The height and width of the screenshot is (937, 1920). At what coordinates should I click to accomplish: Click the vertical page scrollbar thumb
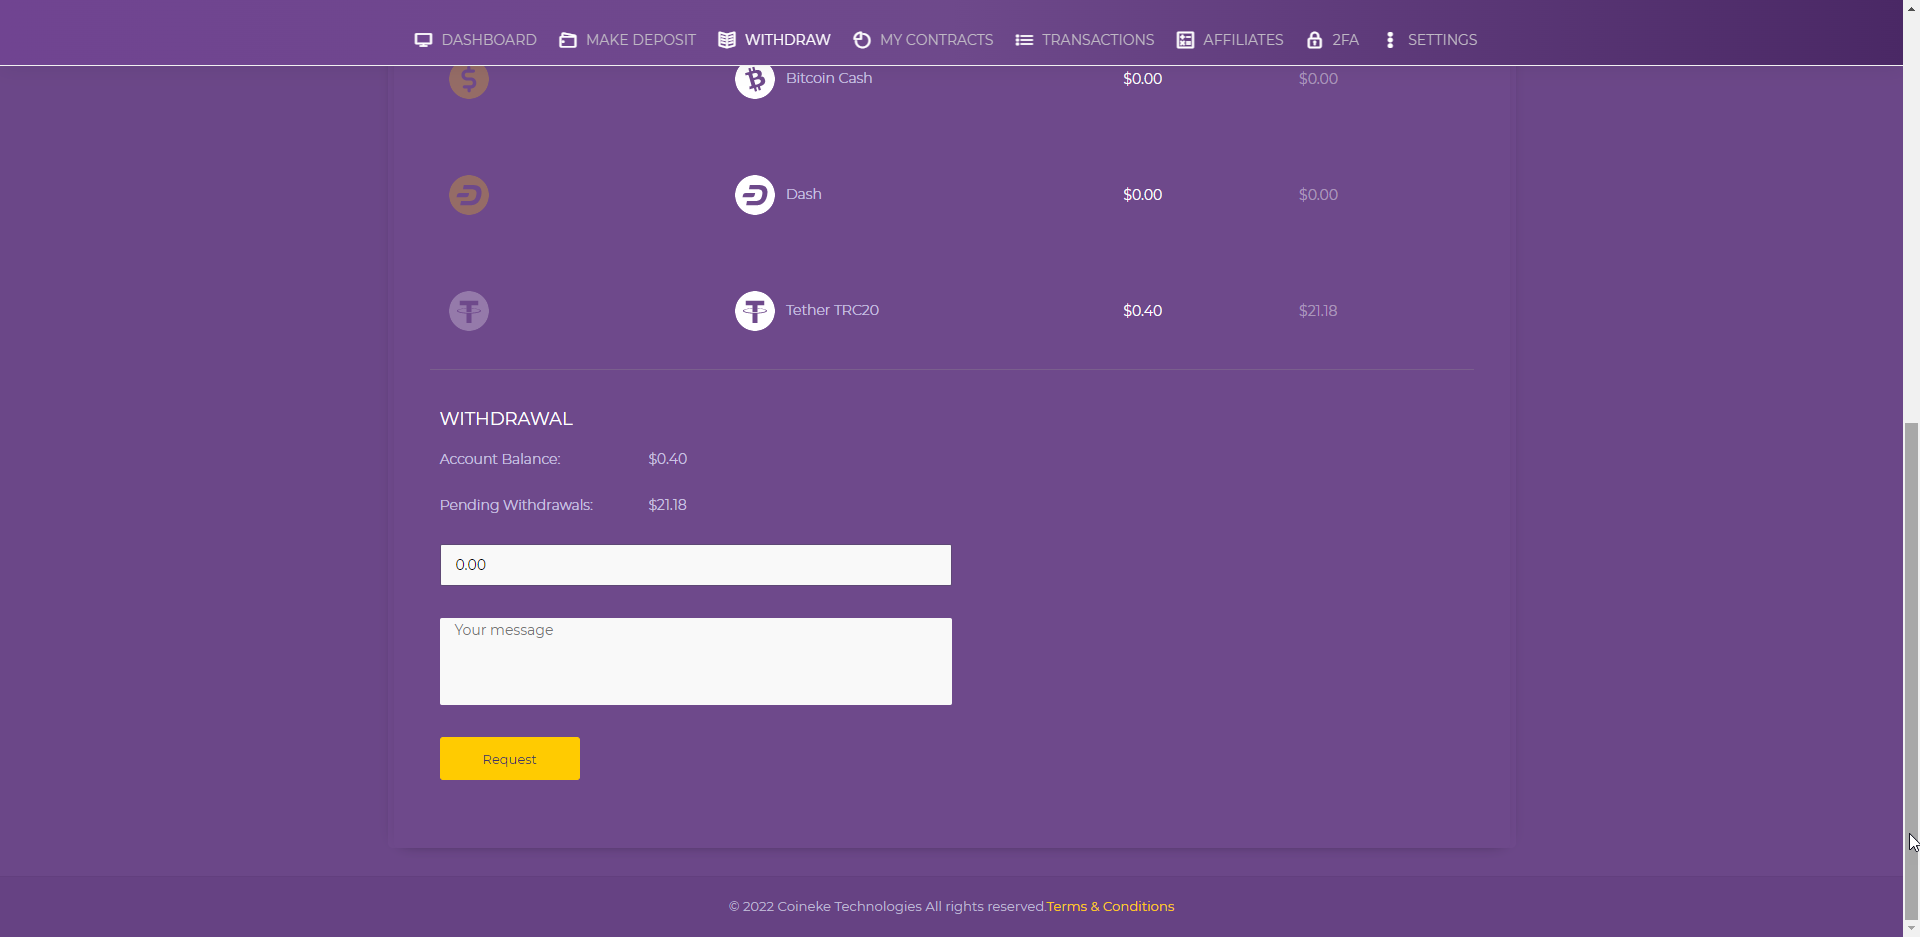point(1911,670)
